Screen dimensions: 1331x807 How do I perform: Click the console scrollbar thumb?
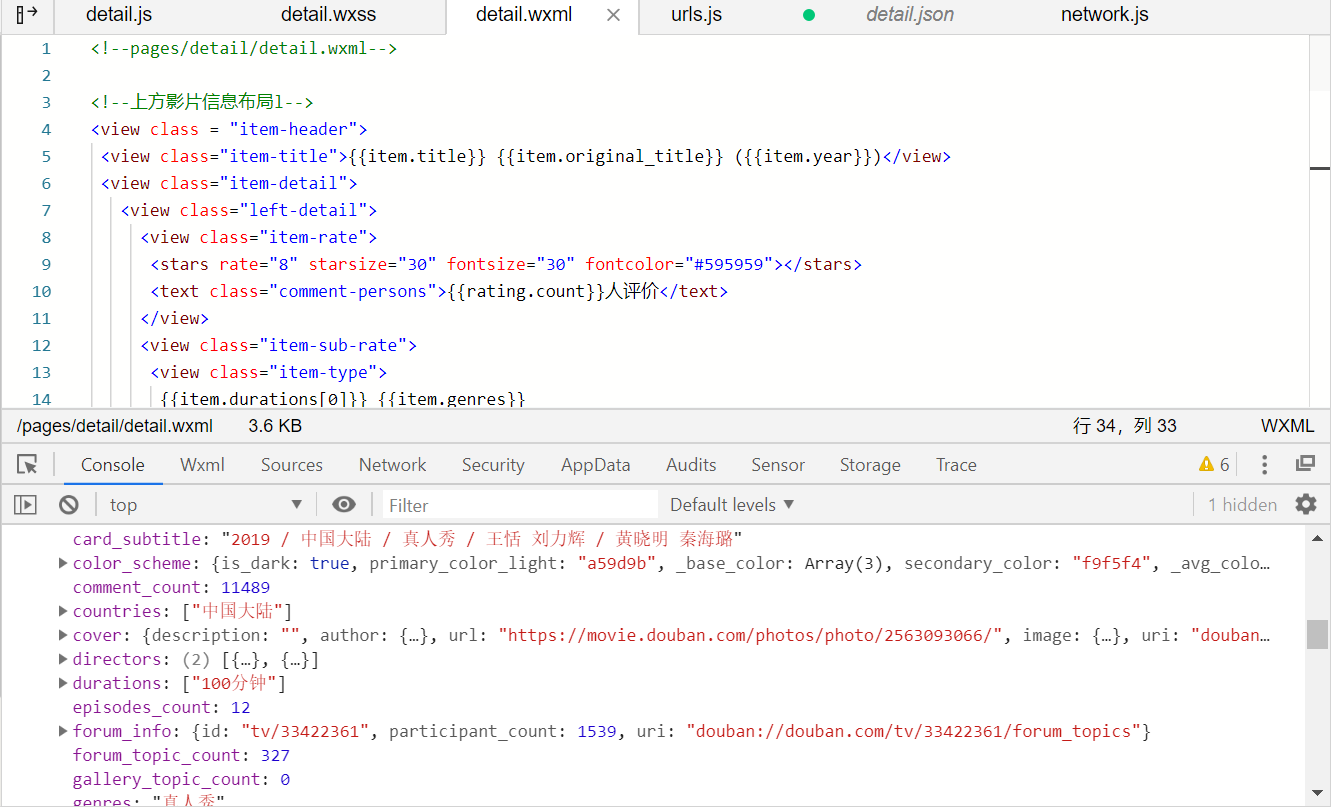(x=1318, y=634)
